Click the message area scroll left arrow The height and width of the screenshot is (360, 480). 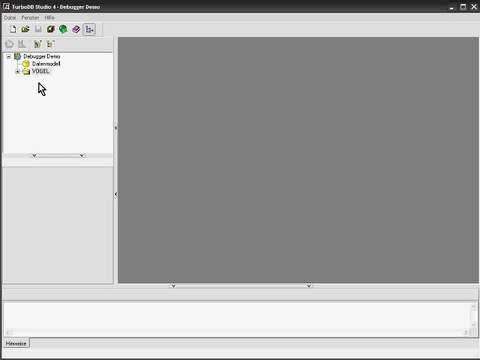[8, 332]
